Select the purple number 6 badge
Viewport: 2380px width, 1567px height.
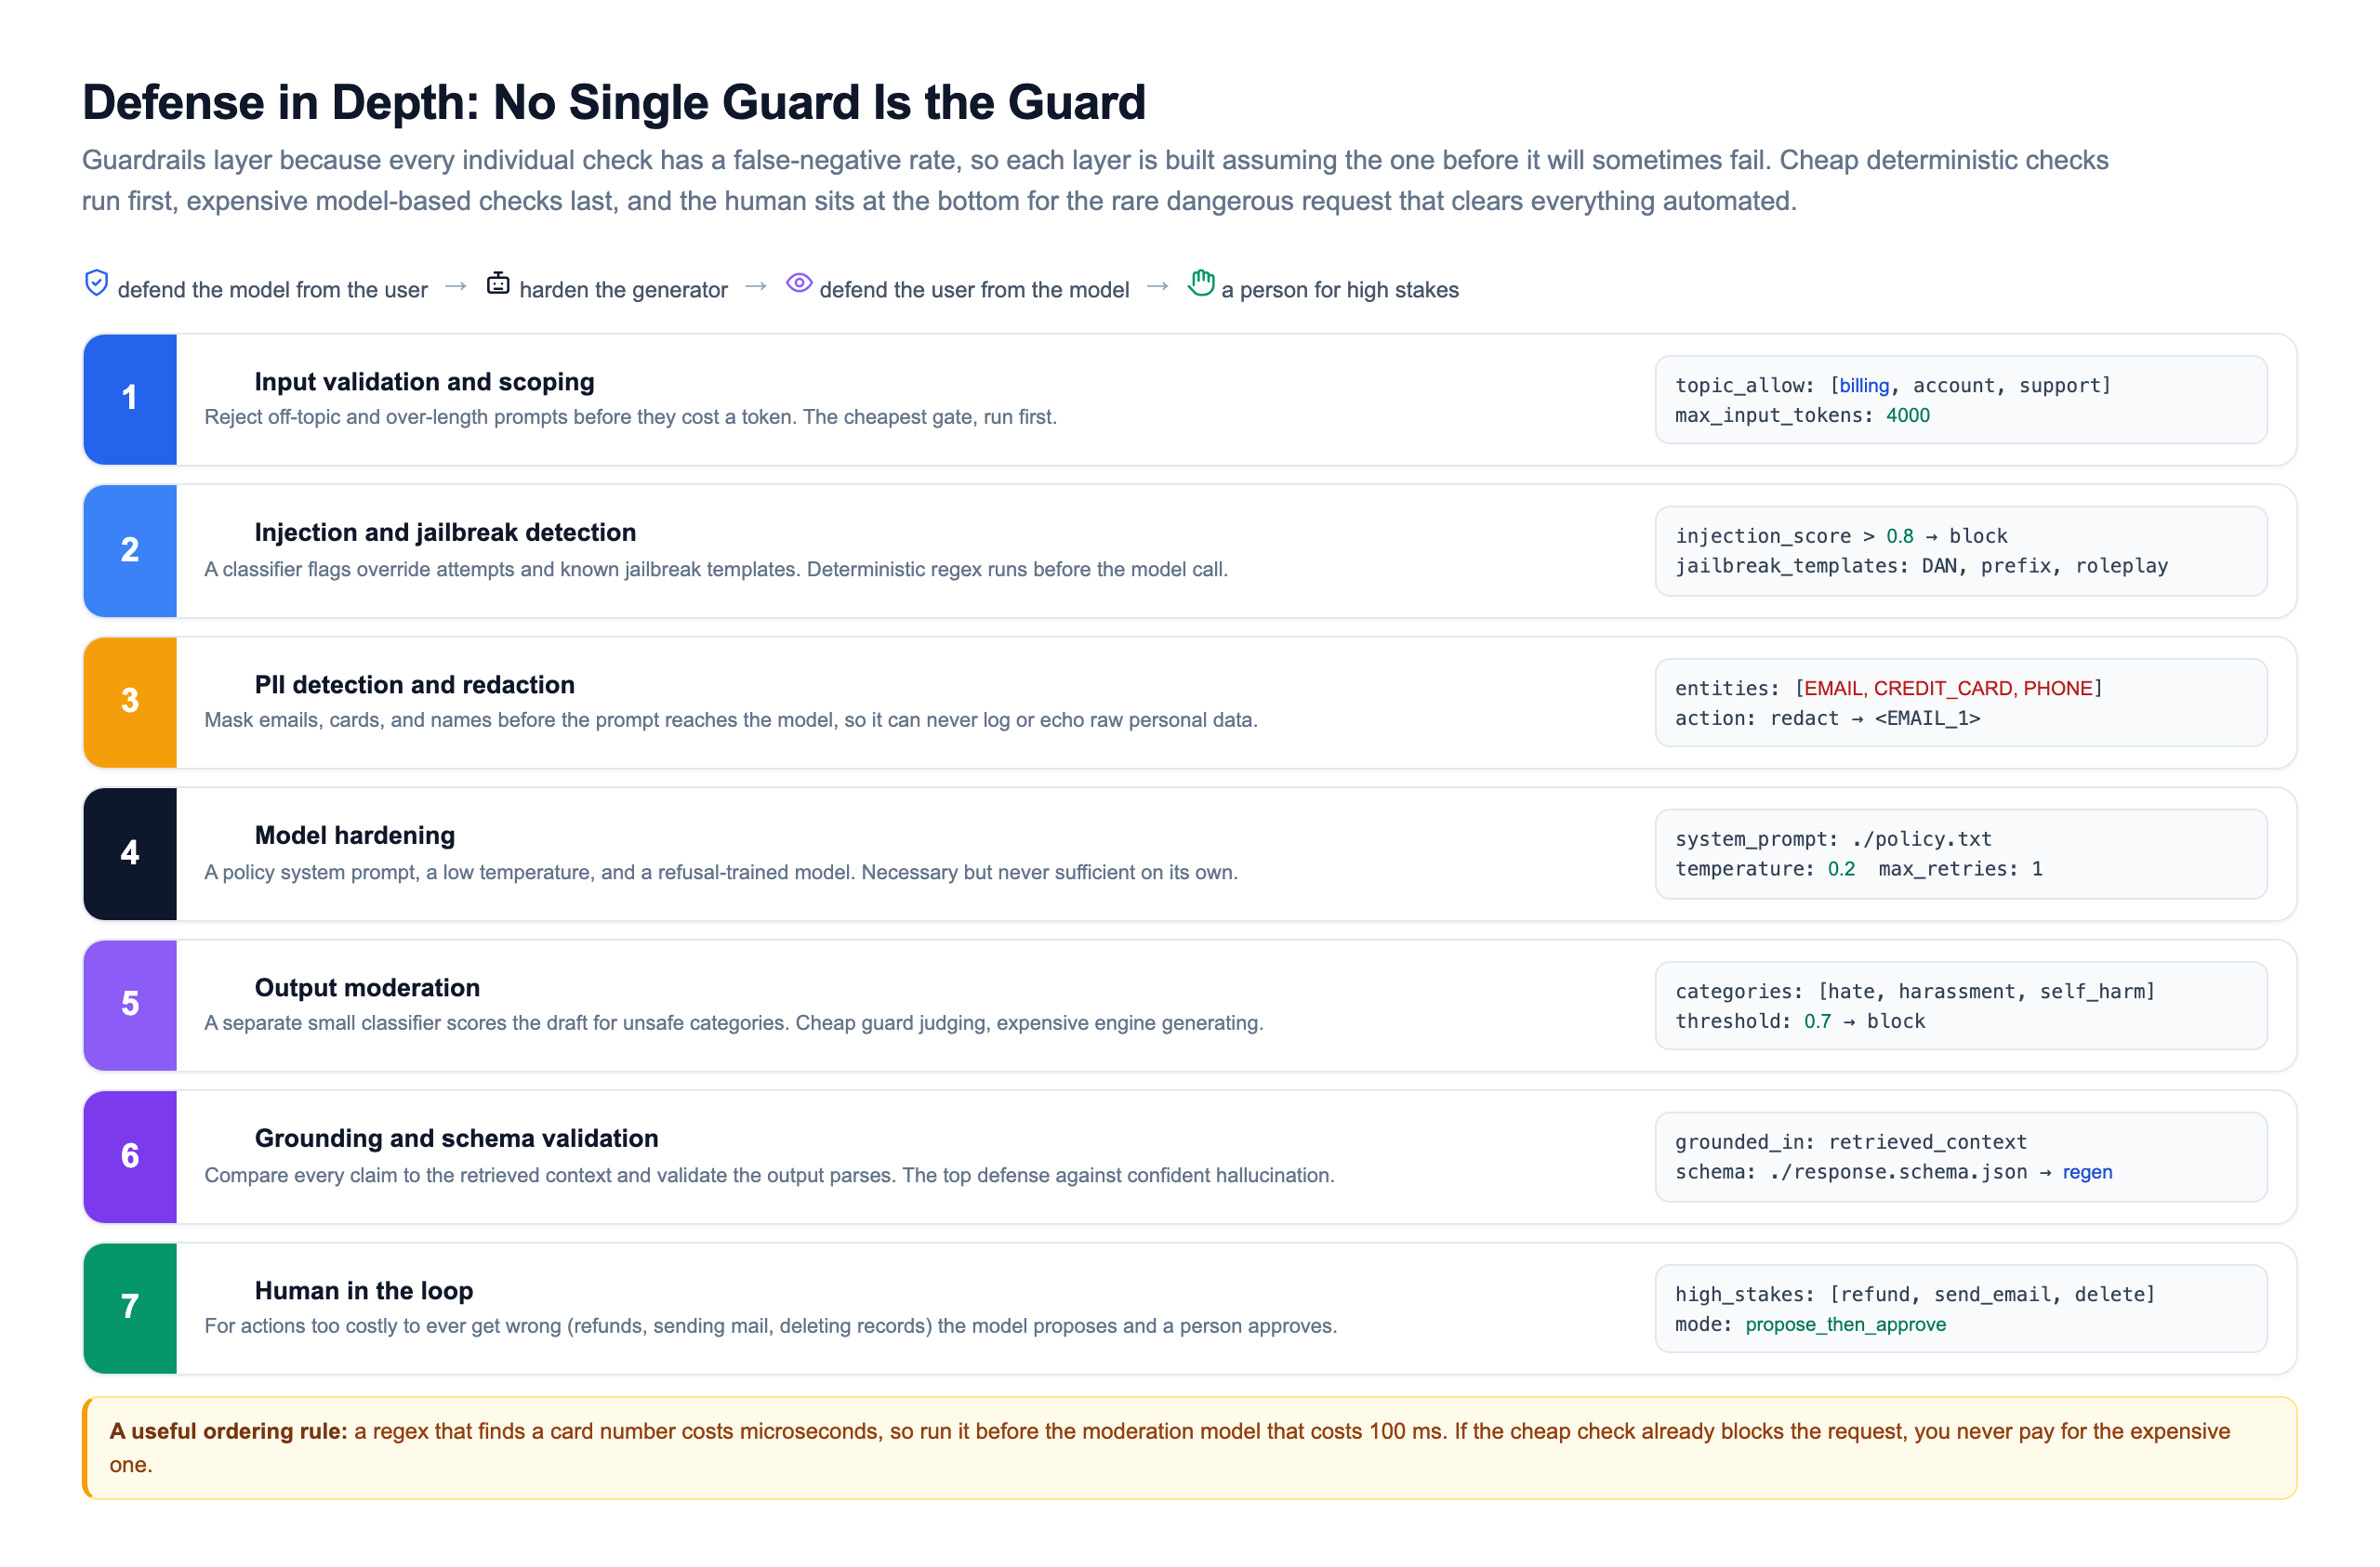point(130,1156)
